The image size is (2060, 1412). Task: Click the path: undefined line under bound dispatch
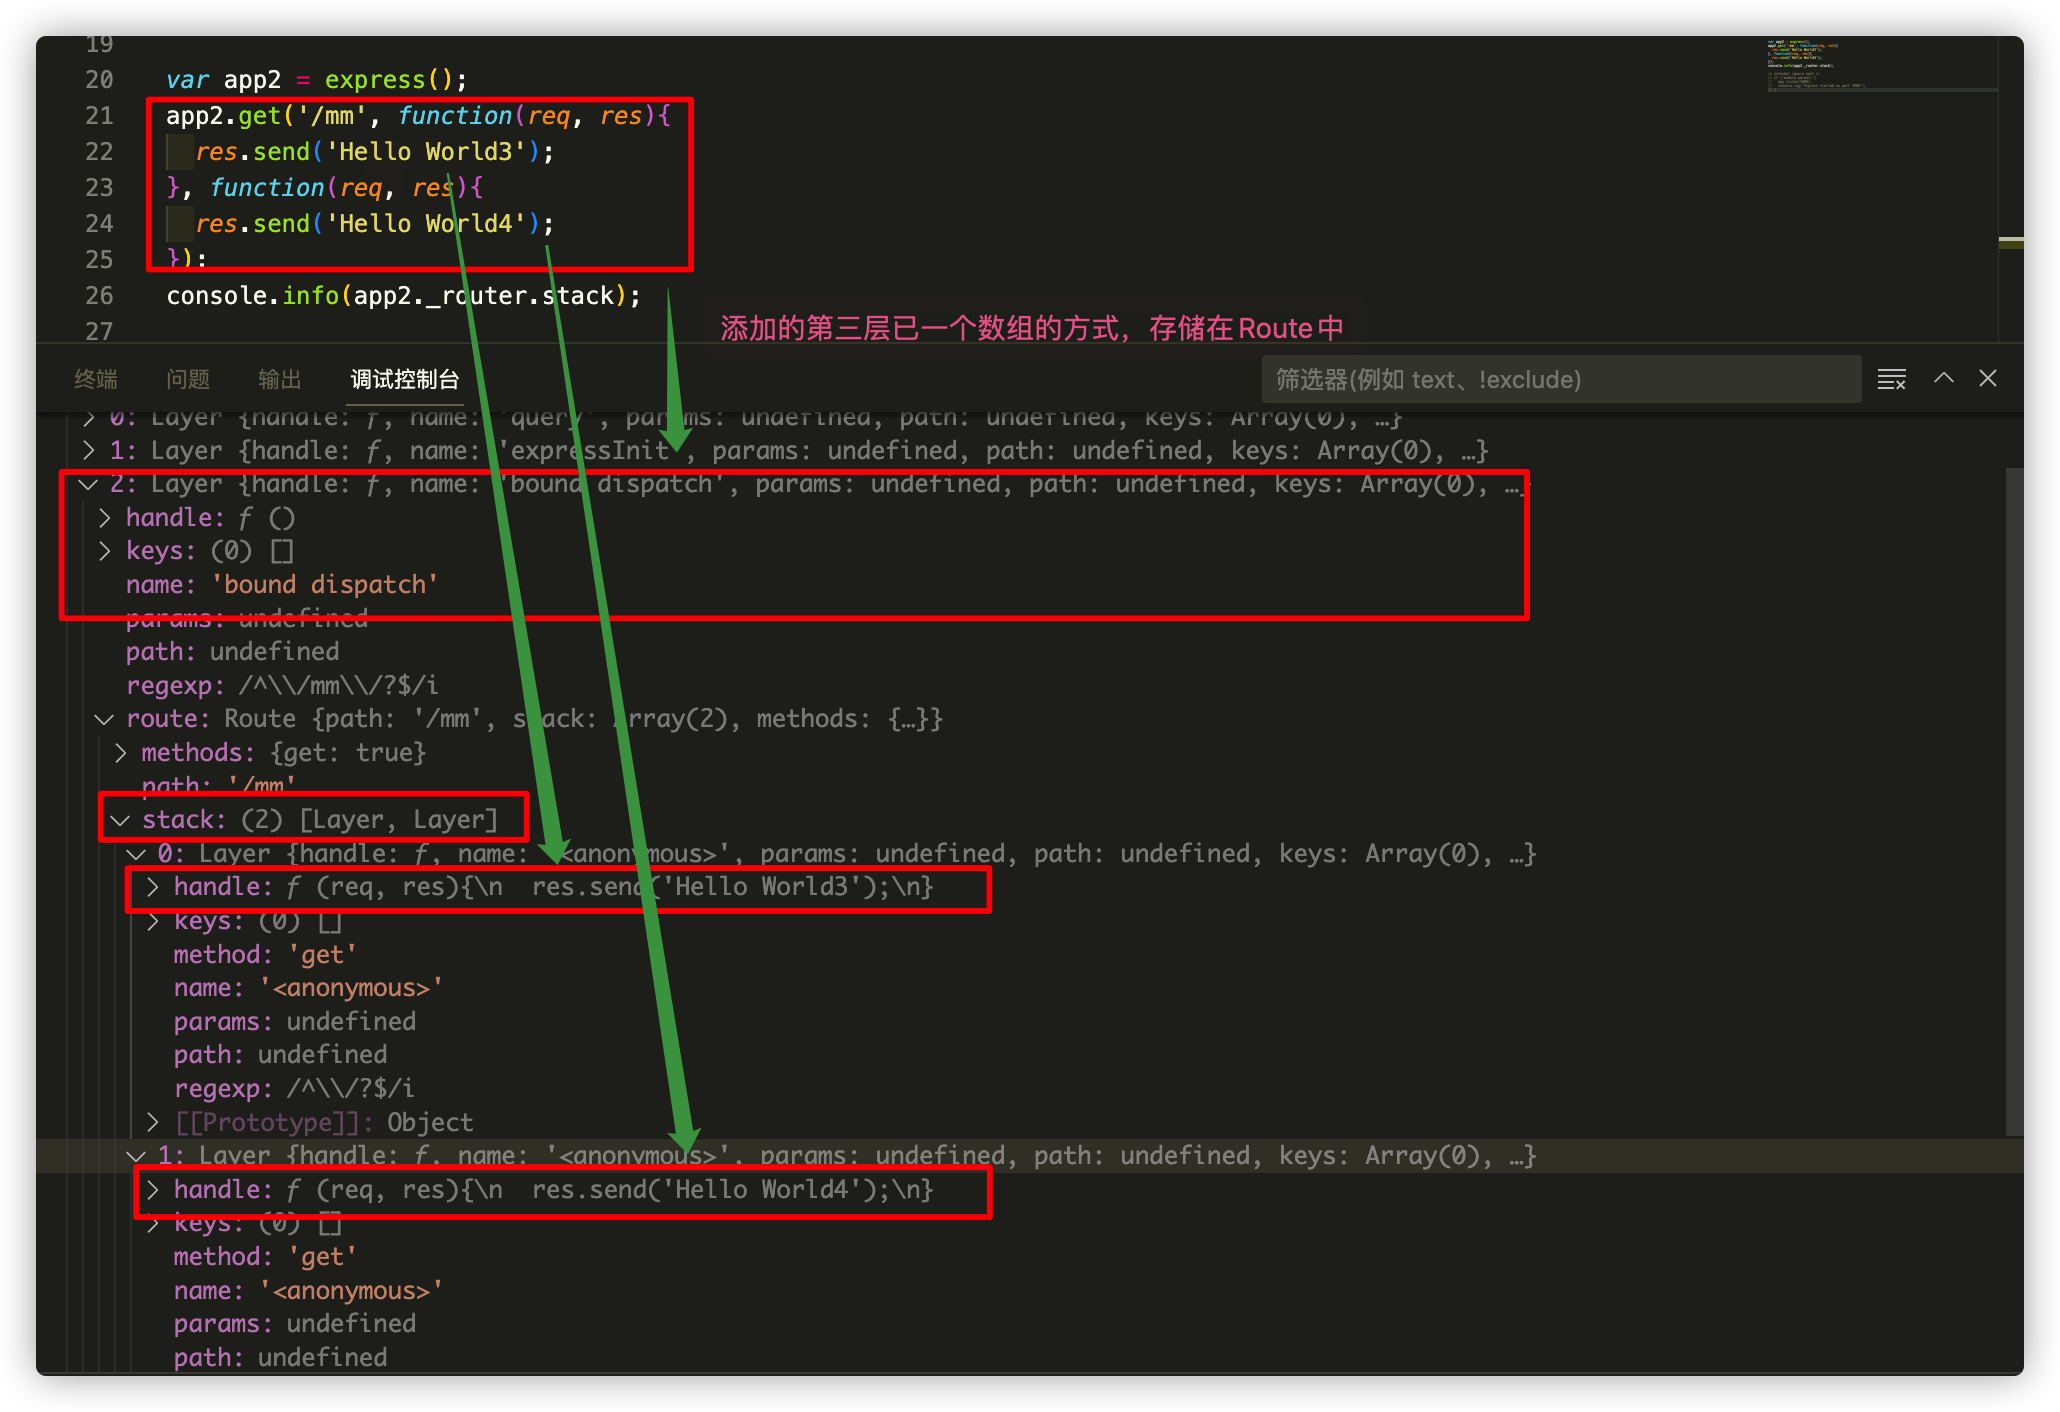tap(233, 652)
